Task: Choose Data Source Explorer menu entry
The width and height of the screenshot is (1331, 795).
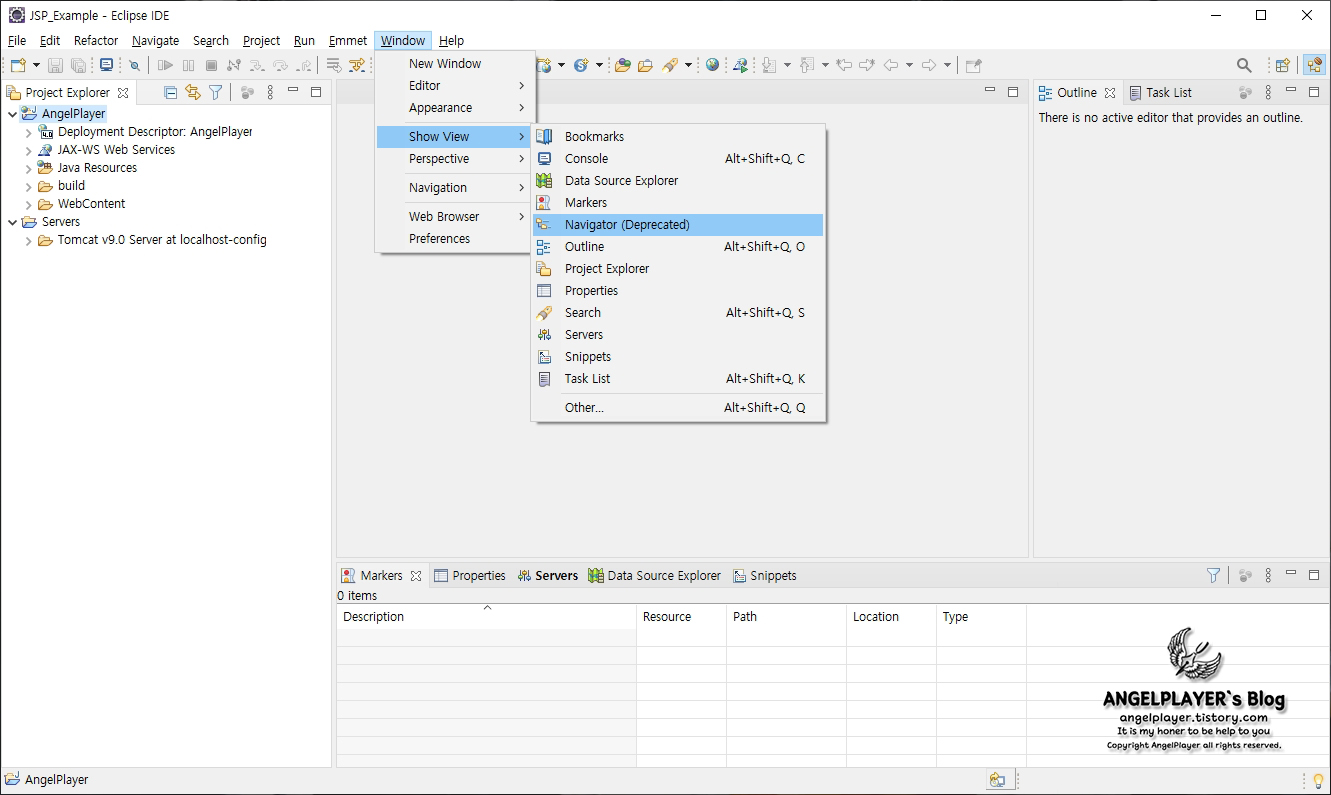Action: click(x=678, y=180)
